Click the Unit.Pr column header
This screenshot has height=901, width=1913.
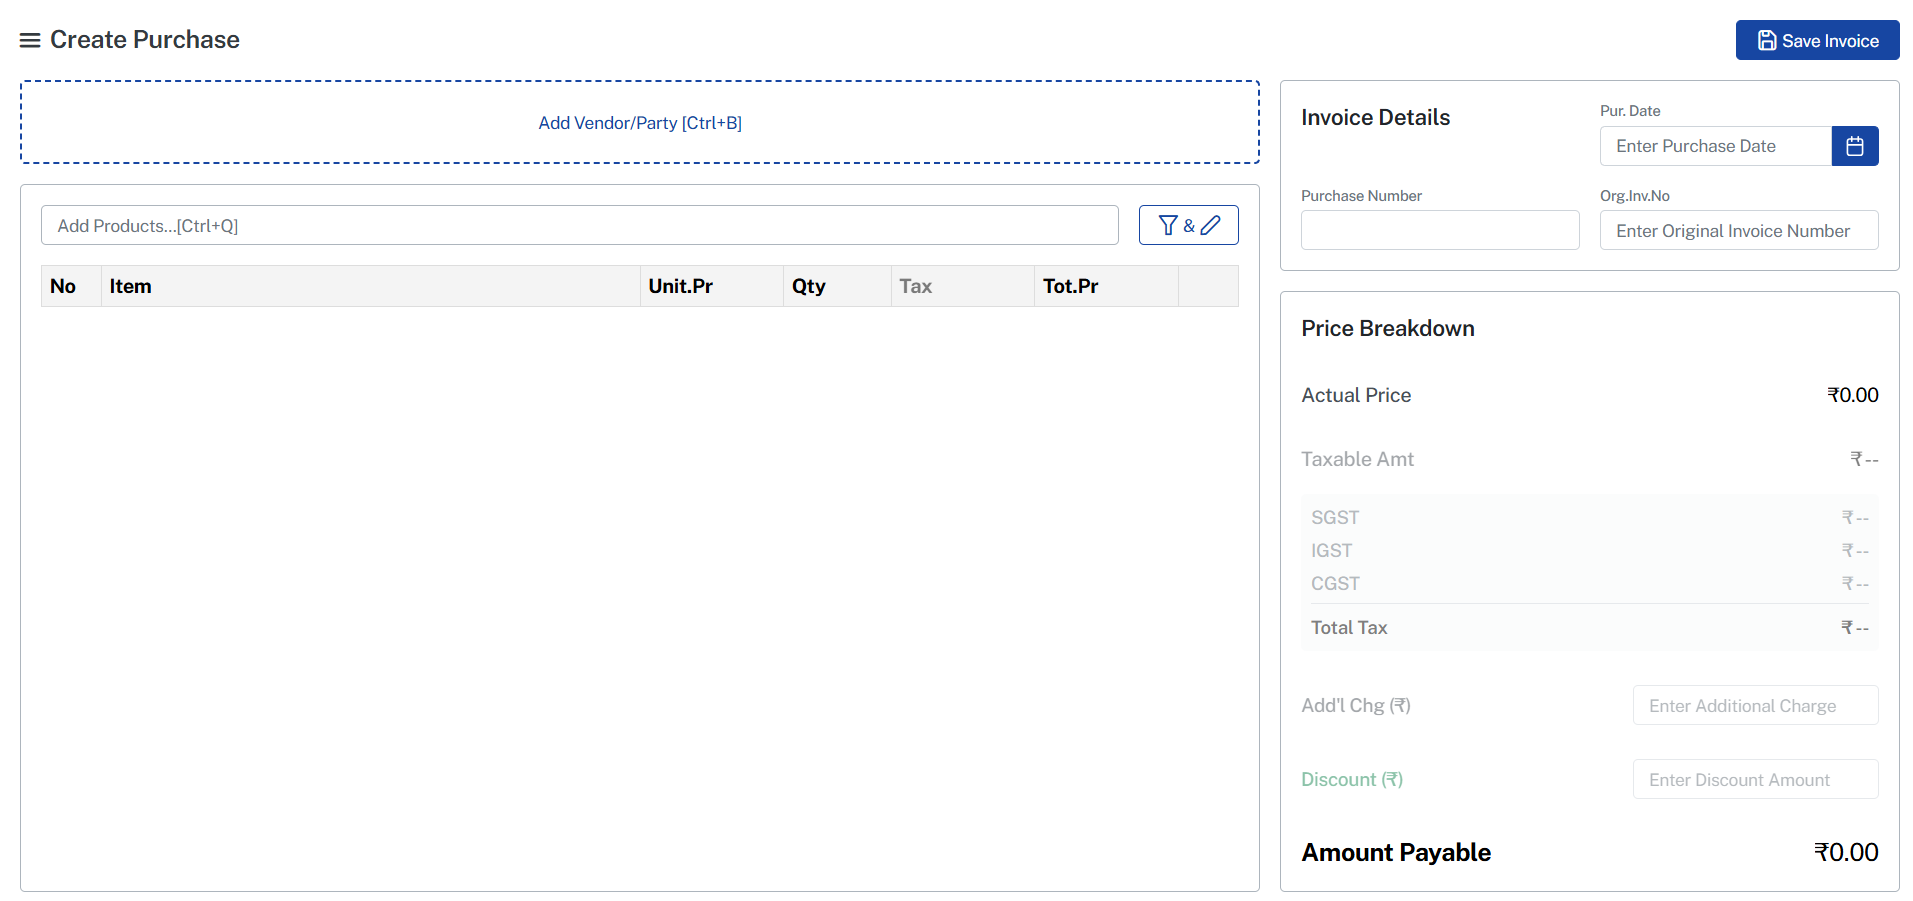tap(711, 286)
